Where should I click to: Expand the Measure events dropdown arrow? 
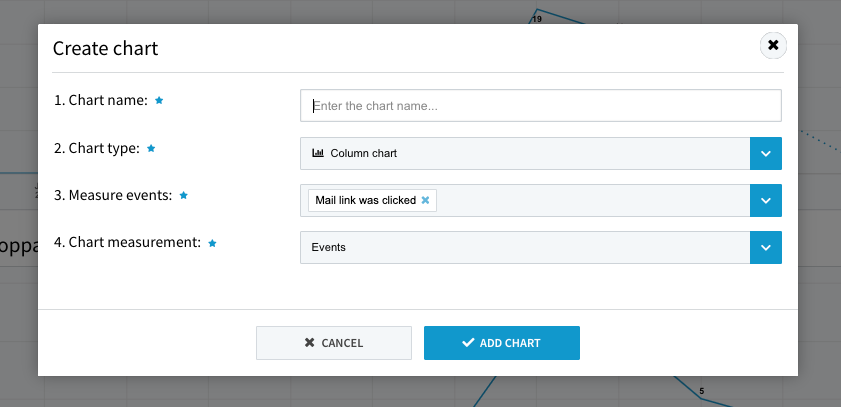coord(765,201)
